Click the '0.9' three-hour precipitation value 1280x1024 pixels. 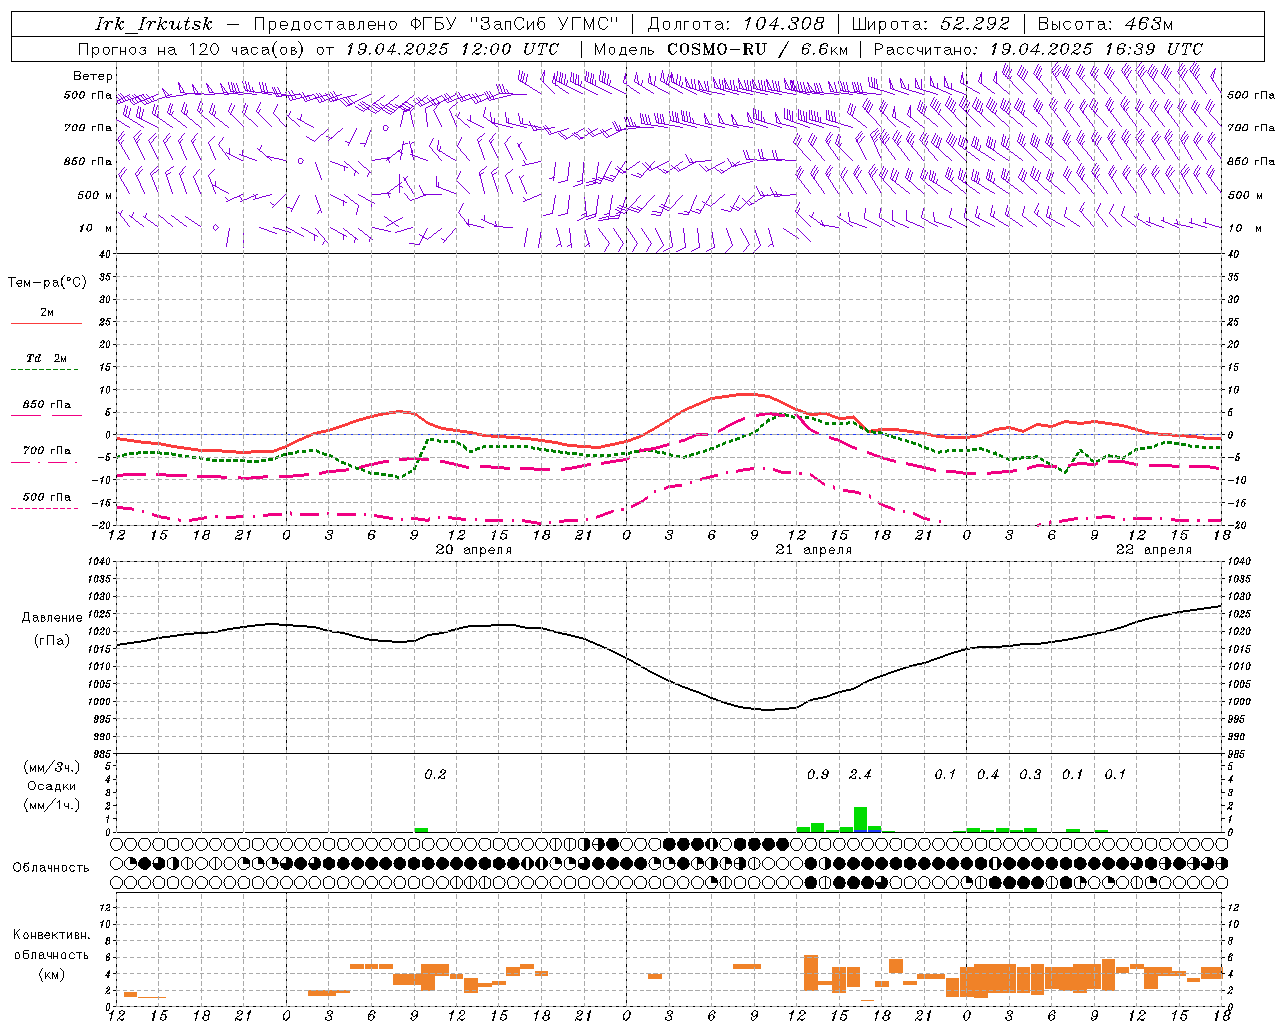coord(818,774)
